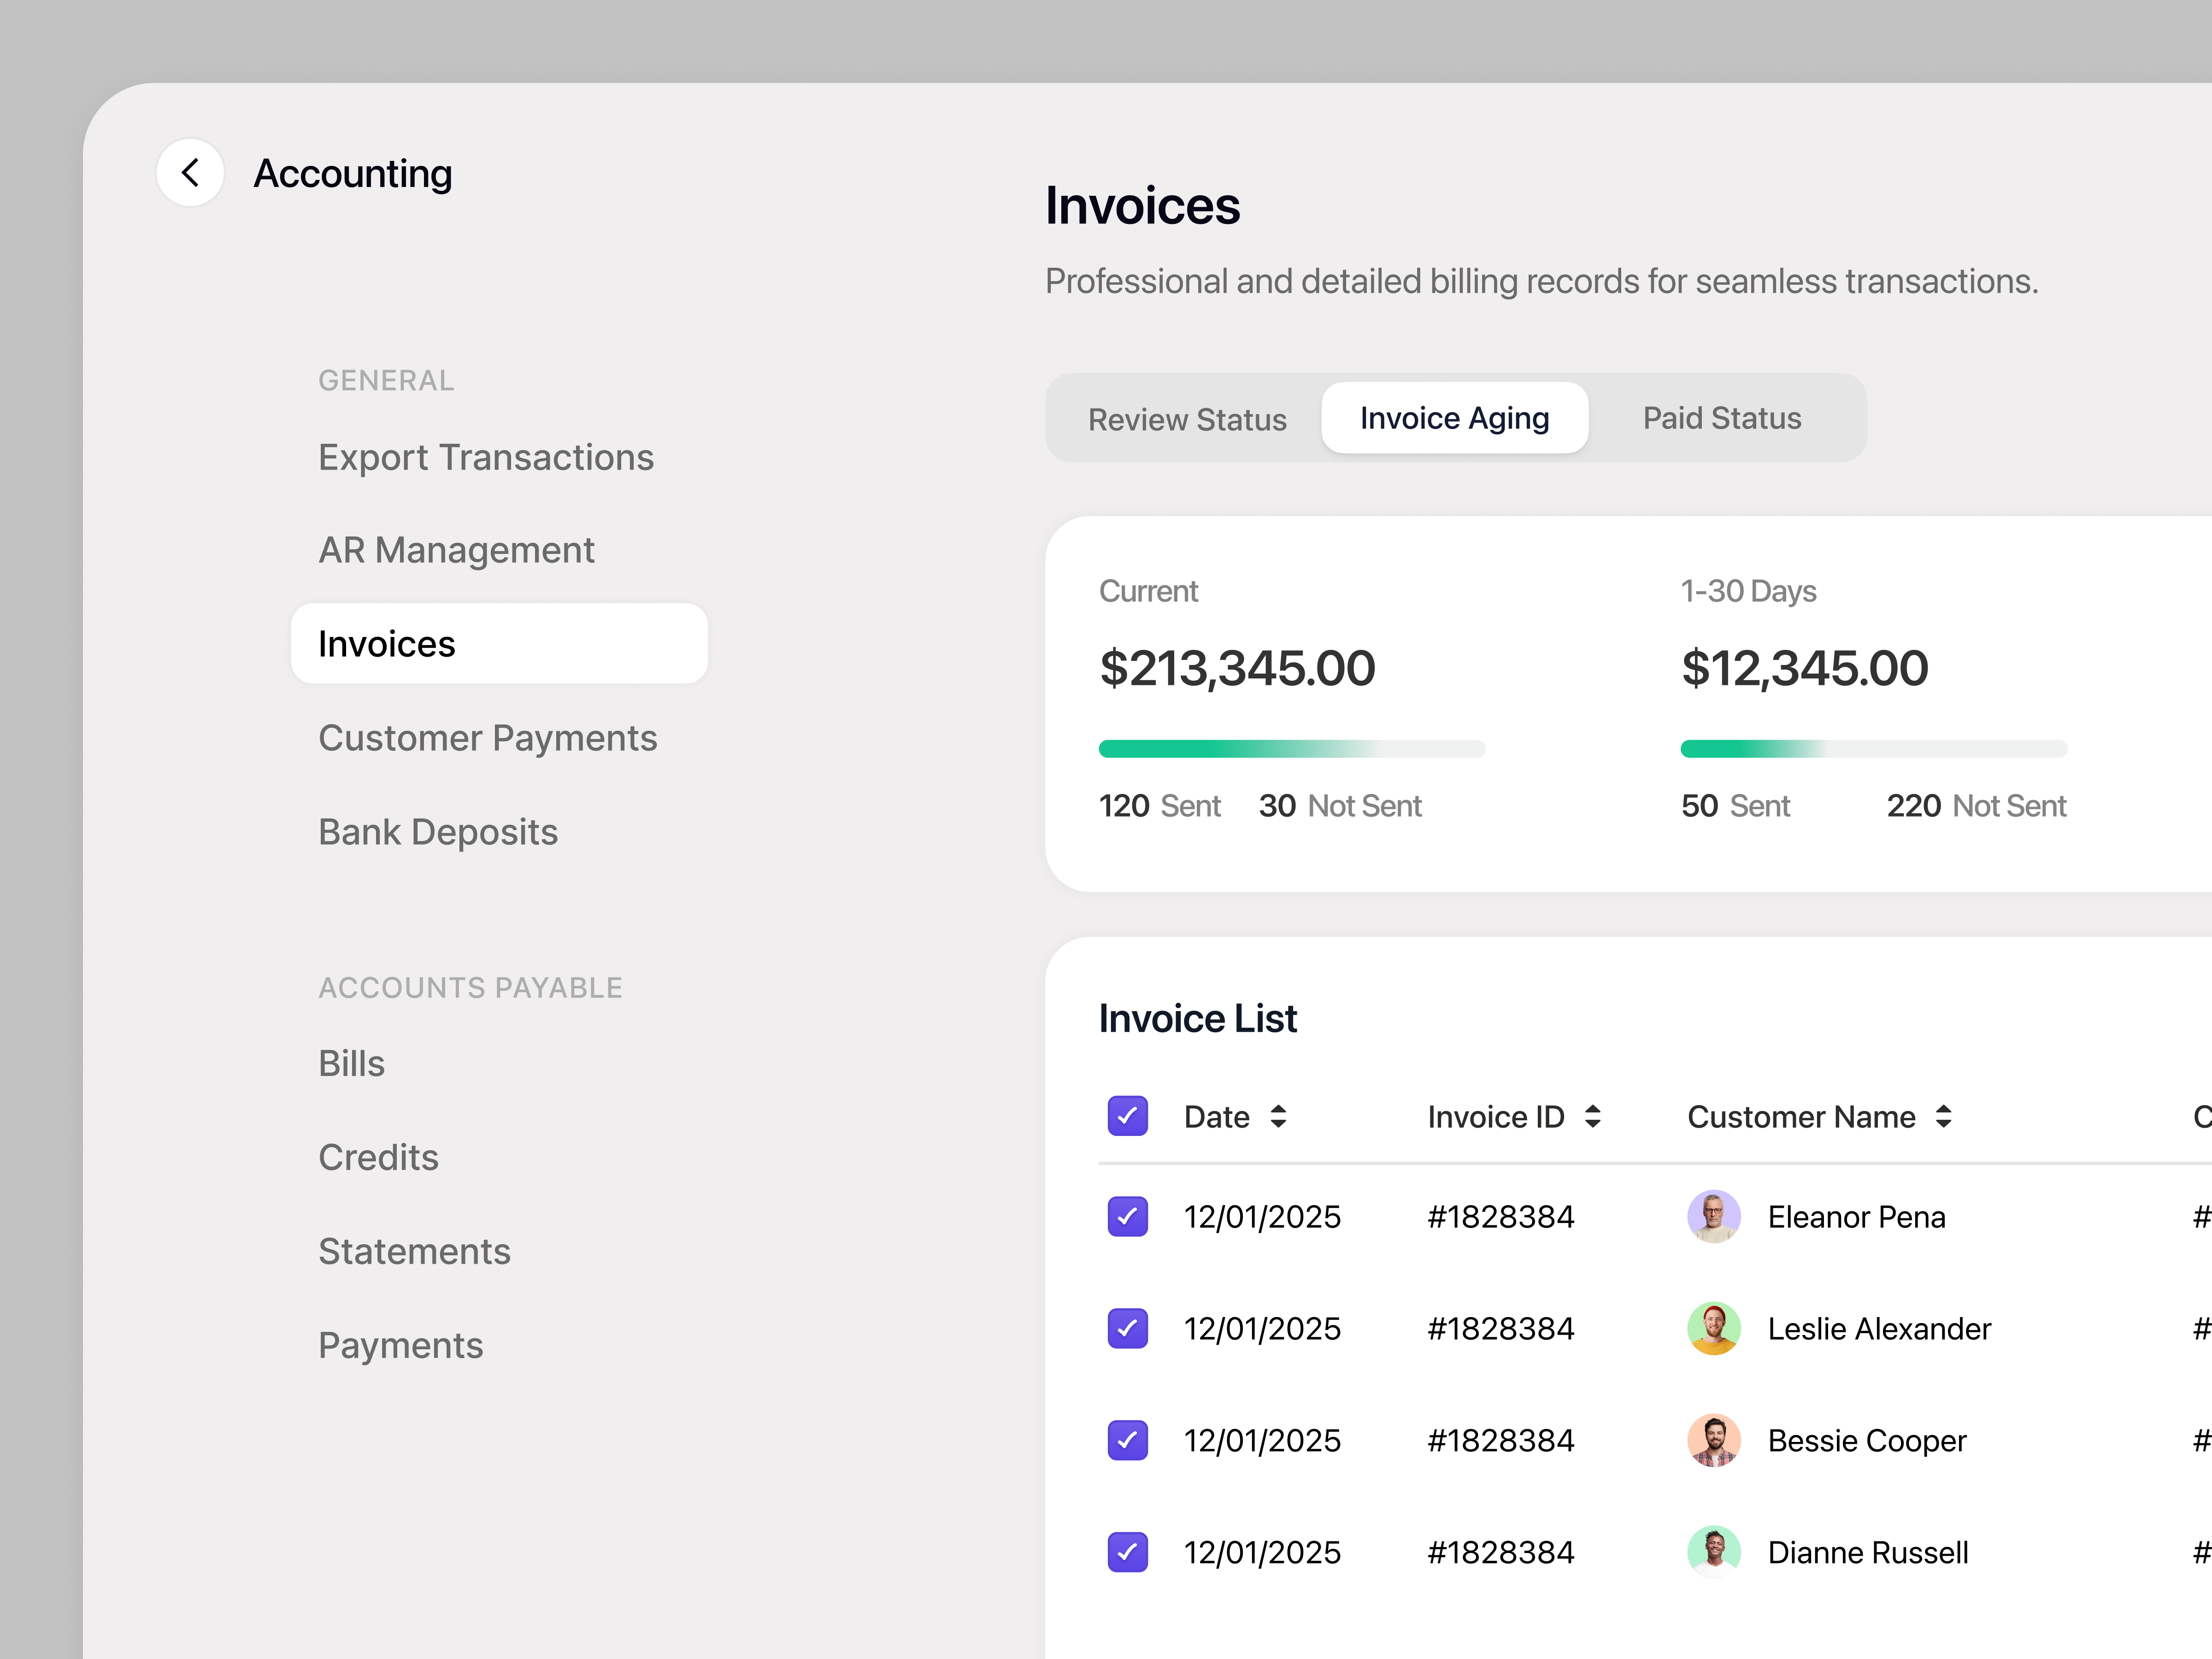Uncheck the first 12/01/2025 invoice row
2212x1659 pixels.
tap(1127, 1216)
